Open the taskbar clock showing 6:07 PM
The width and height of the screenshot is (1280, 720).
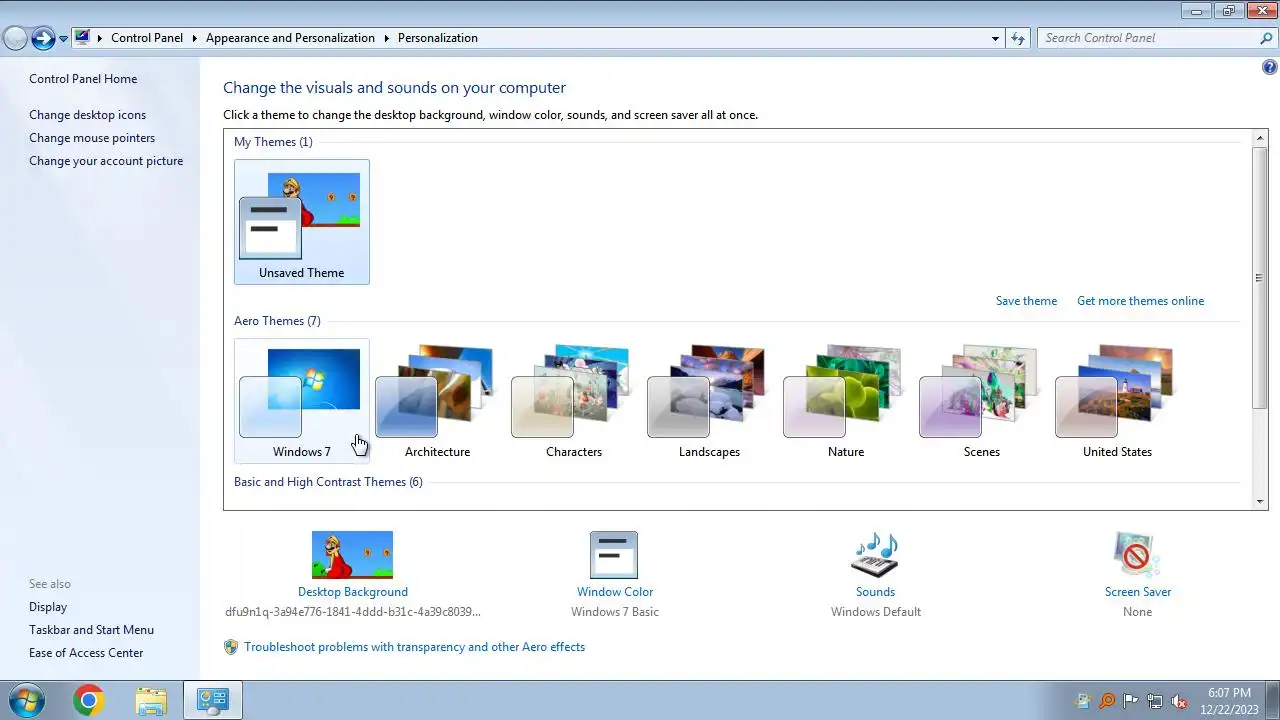click(1229, 701)
